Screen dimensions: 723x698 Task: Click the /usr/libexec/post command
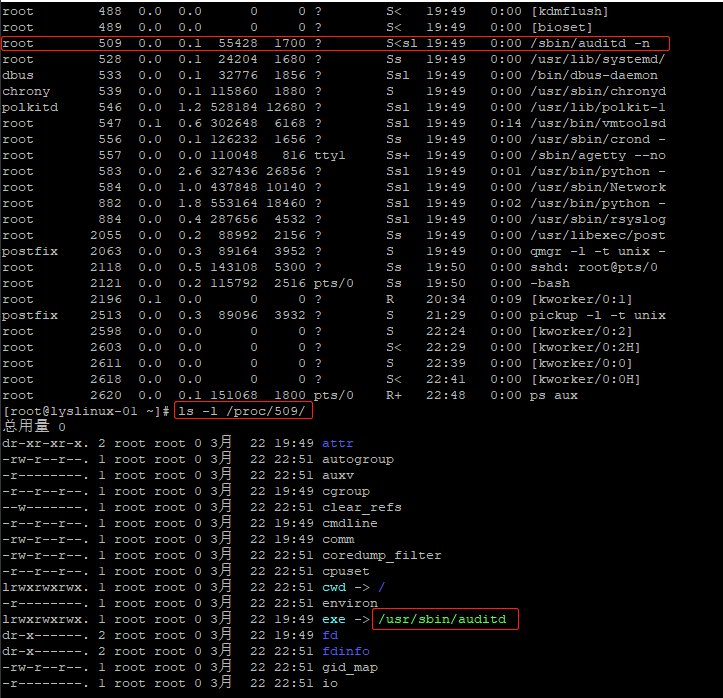[x=598, y=235]
